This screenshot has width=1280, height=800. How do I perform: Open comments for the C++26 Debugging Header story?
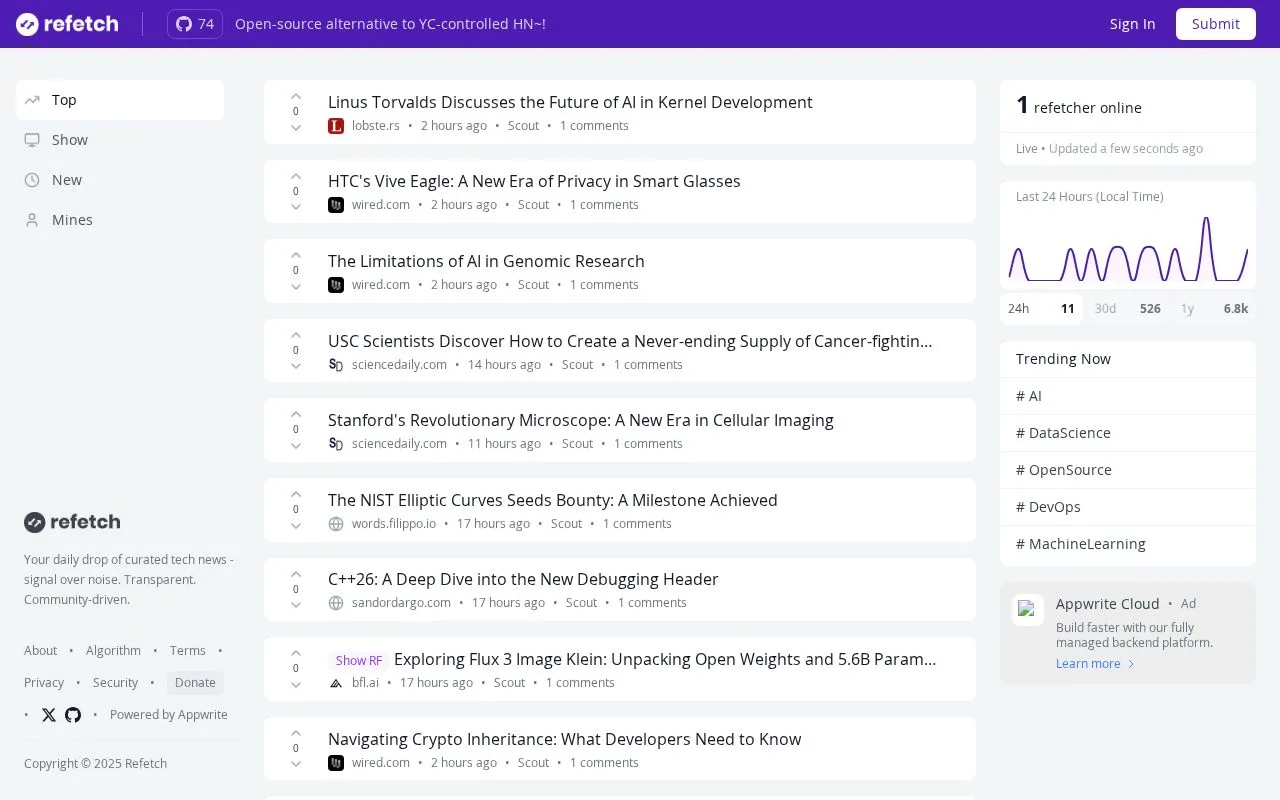[x=652, y=603]
